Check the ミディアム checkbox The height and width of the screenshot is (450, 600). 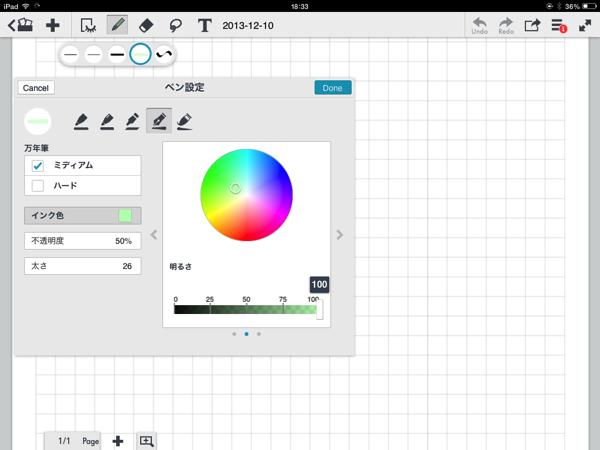38,165
